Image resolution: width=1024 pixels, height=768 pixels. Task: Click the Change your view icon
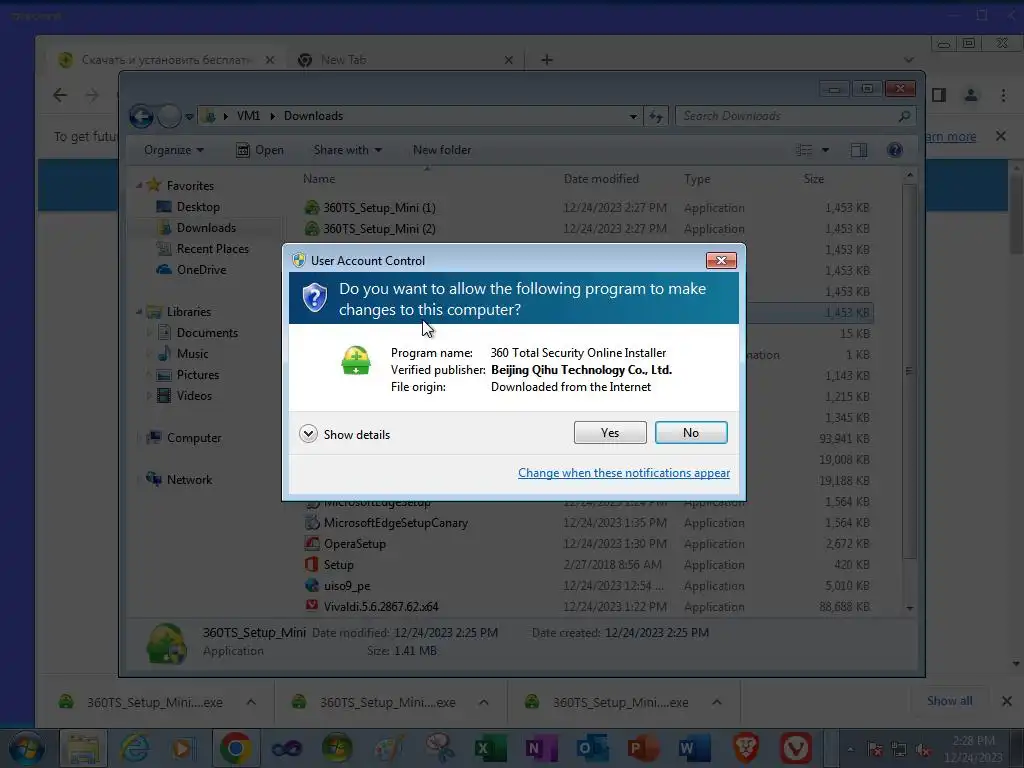[804, 150]
